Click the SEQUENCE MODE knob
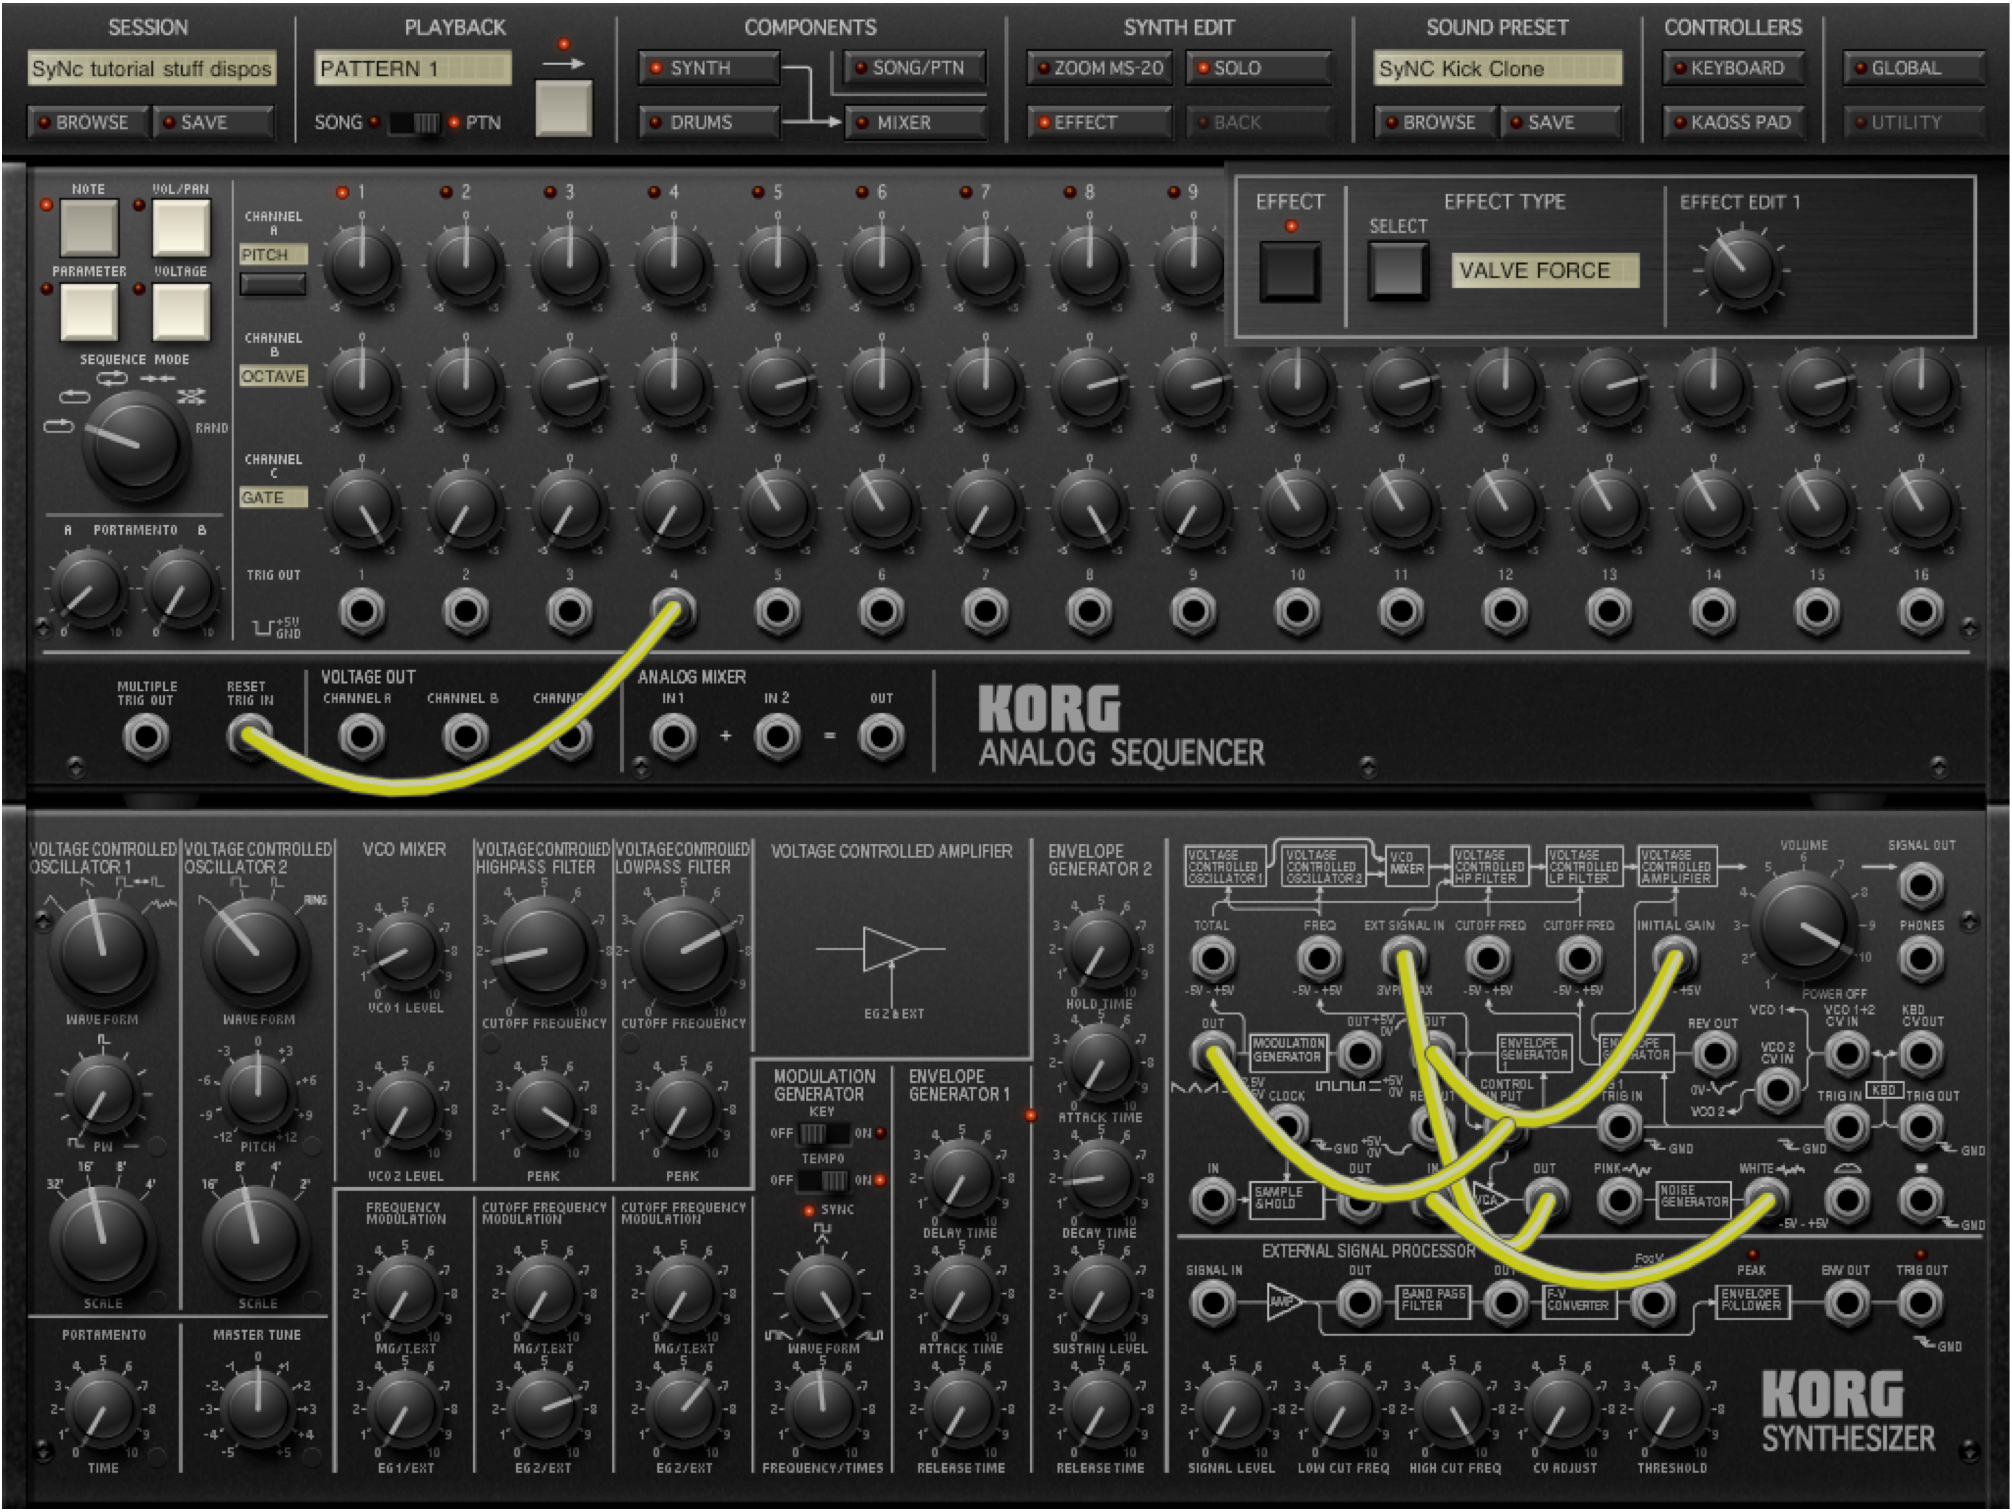 135,446
